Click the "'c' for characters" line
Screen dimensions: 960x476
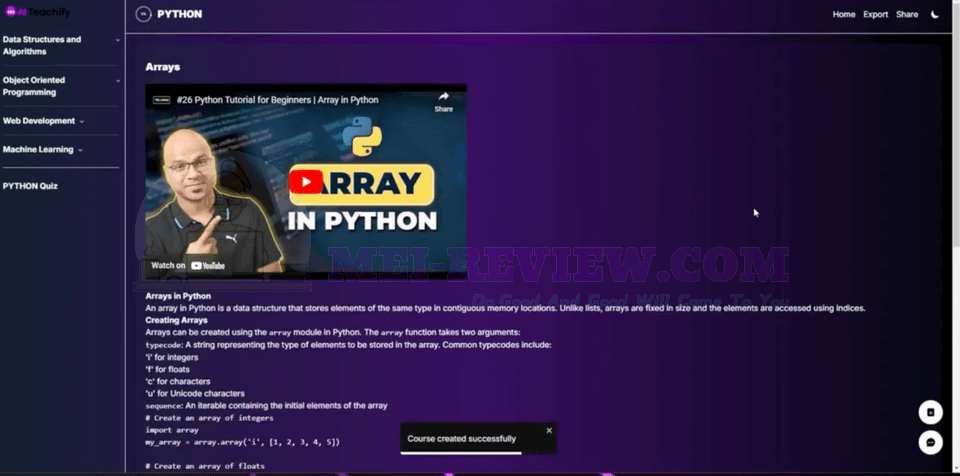(178, 381)
